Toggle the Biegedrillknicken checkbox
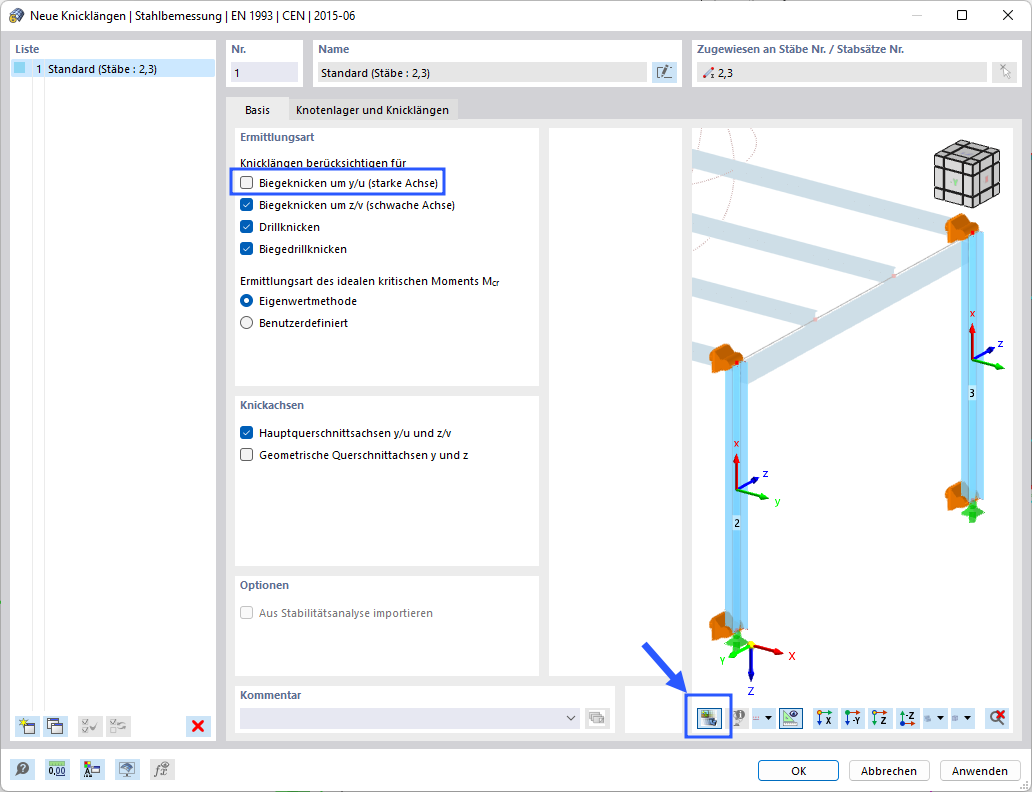The width and height of the screenshot is (1032, 792). click(x=246, y=249)
